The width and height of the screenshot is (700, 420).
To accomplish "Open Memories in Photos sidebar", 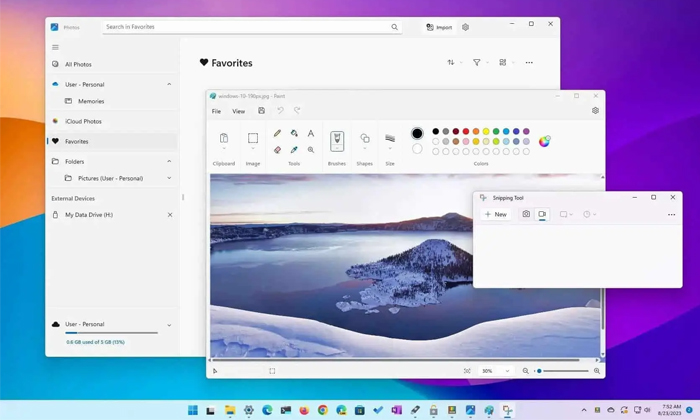I will coord(112,101).
